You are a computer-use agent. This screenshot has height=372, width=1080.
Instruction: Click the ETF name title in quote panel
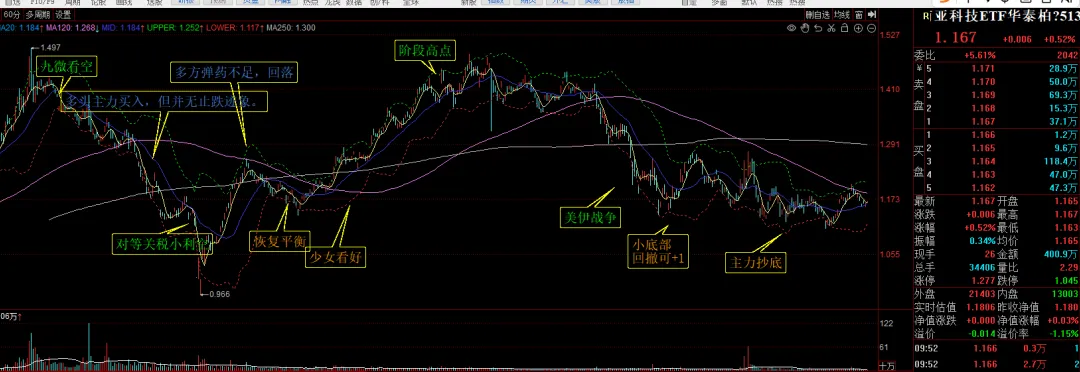coord(1006,17)
